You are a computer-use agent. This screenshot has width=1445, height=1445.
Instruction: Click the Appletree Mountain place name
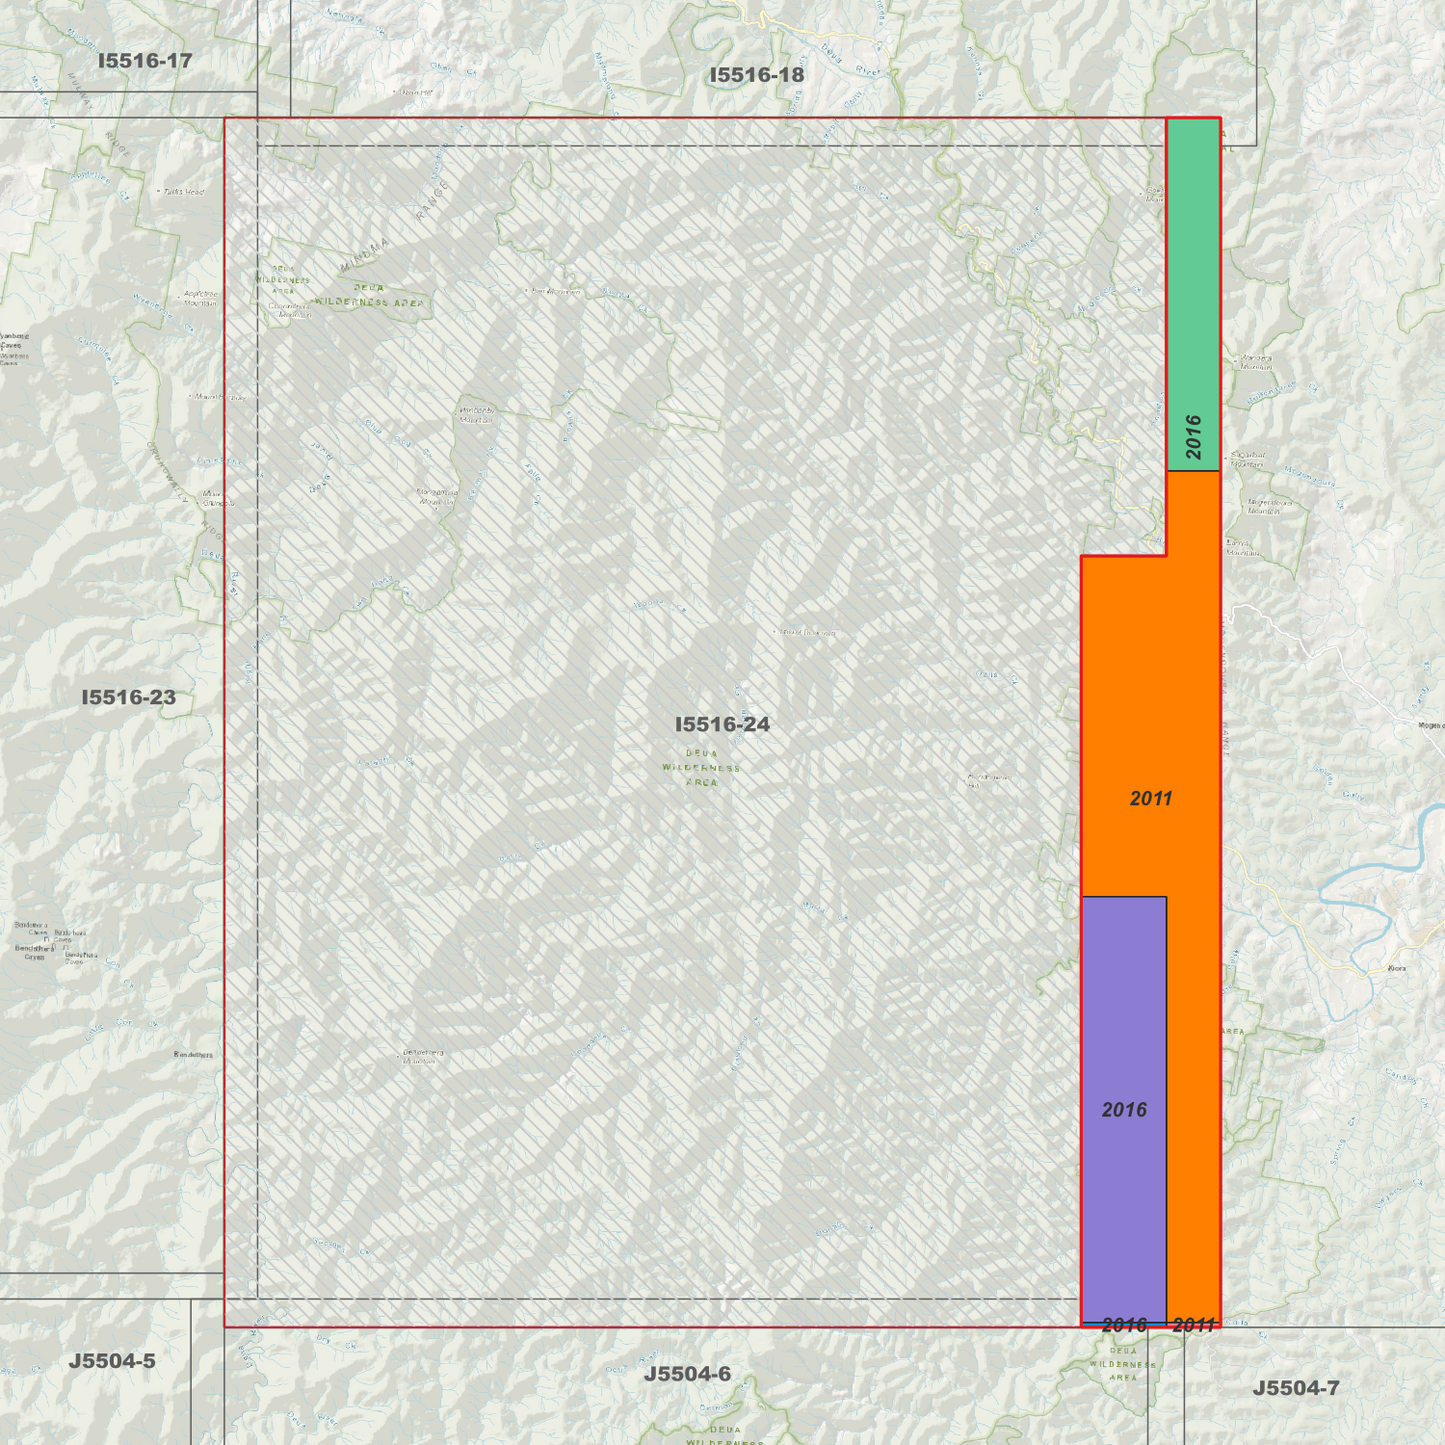tap(200, 298)
